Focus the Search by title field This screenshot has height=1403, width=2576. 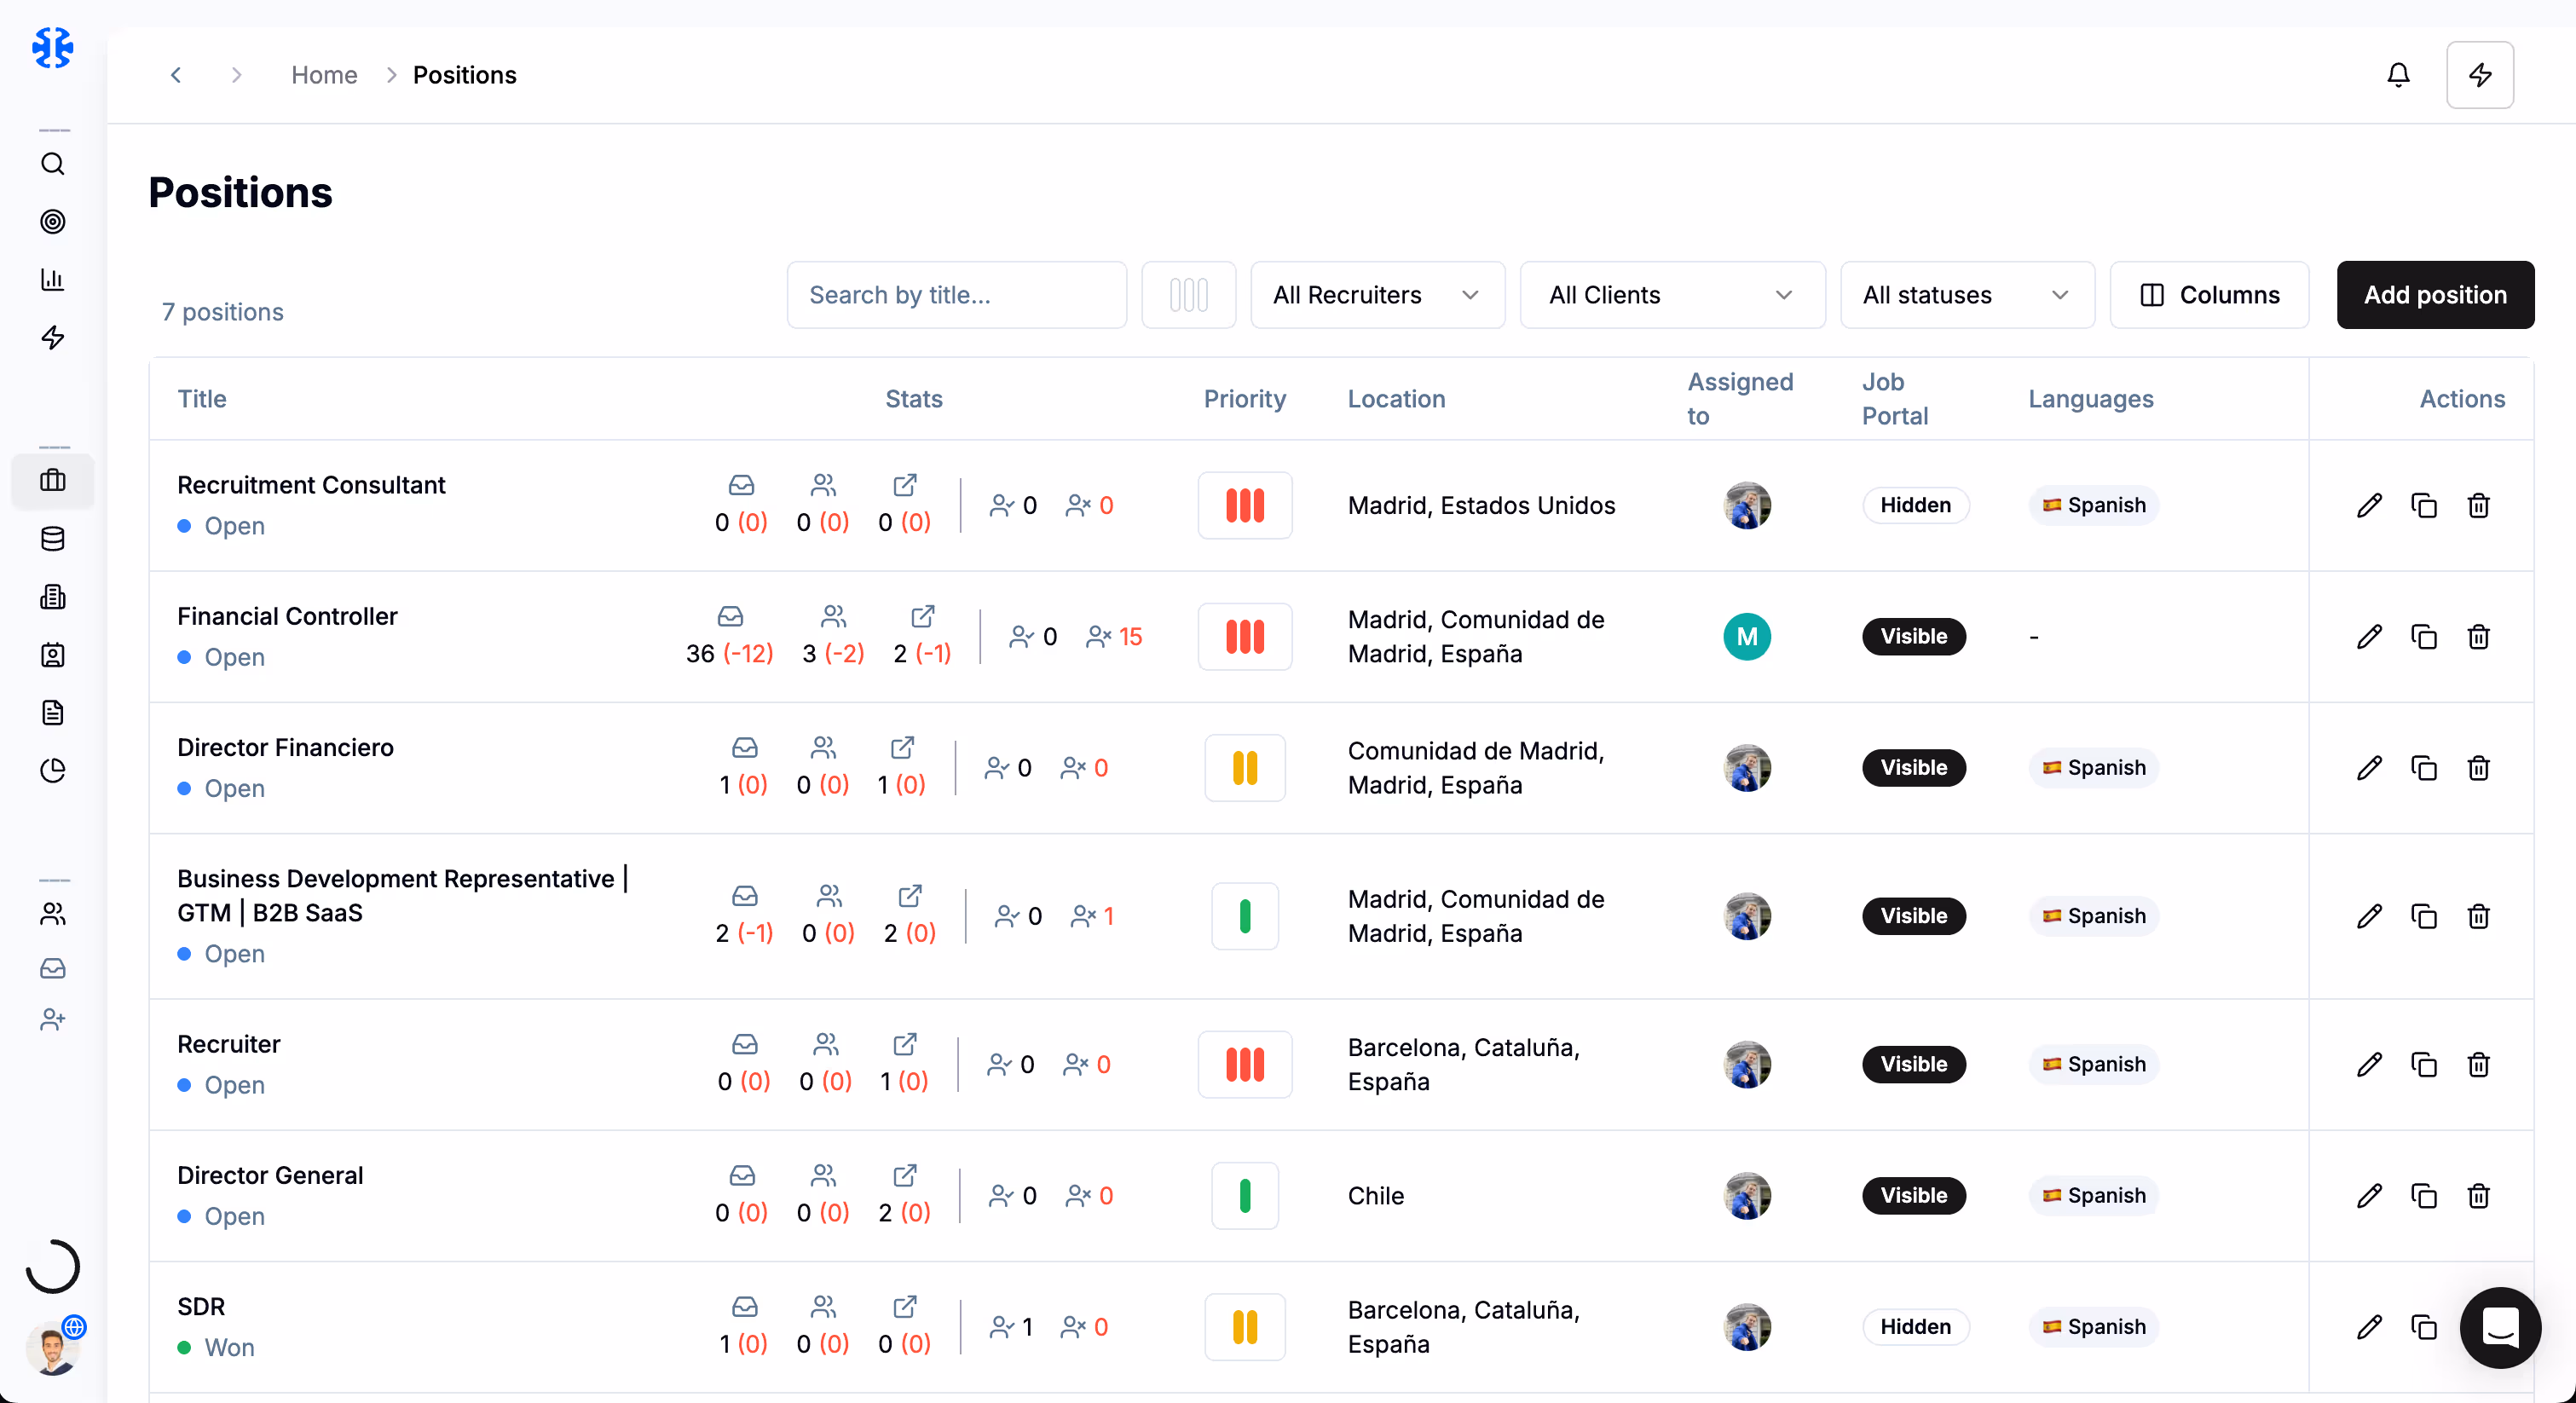[x=956, y=295]
